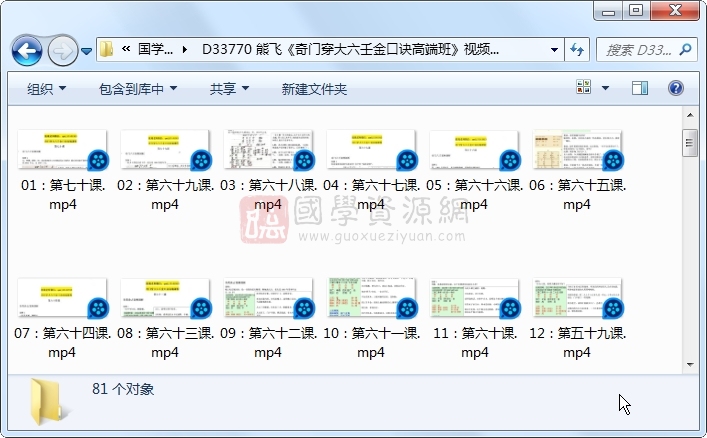Screen dimensions: 707x438
Task: Select thumbnail of 12：第五十九课.mp4
Action: point(578,298)
